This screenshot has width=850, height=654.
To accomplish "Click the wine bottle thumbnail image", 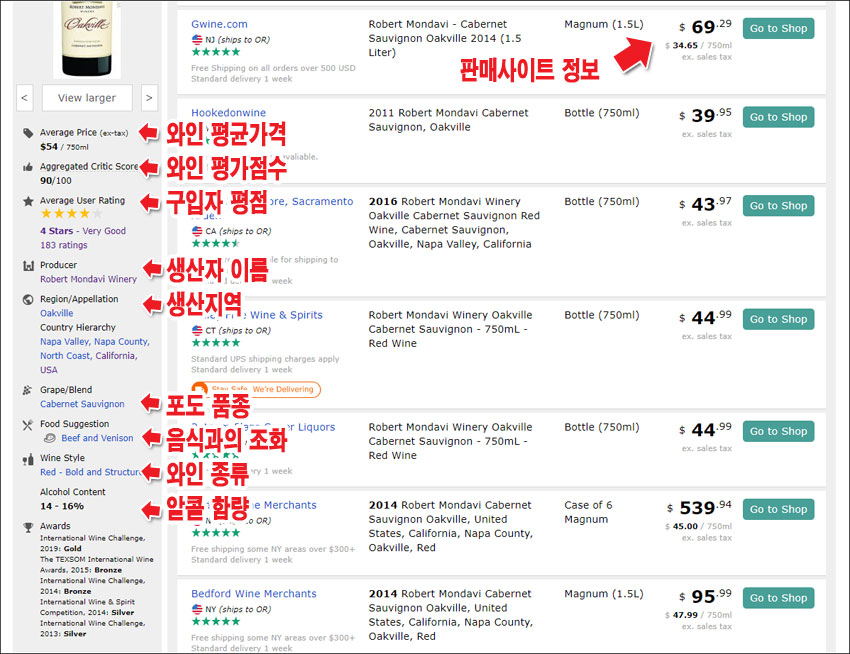I will click(86, 35).
